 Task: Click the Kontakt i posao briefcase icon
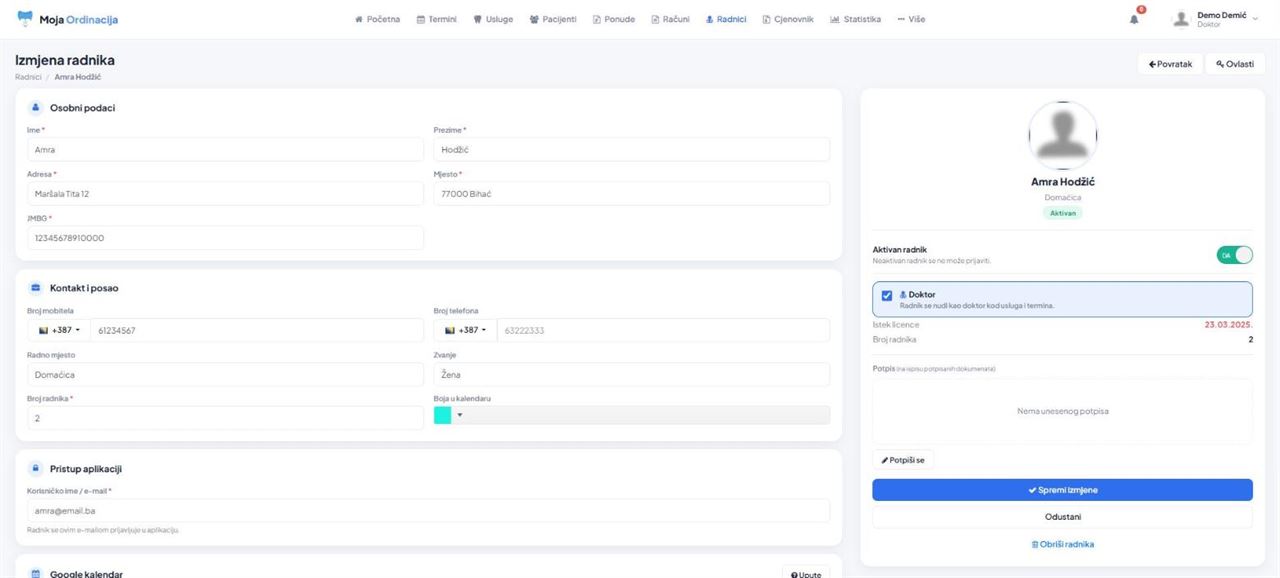[35, 288]
